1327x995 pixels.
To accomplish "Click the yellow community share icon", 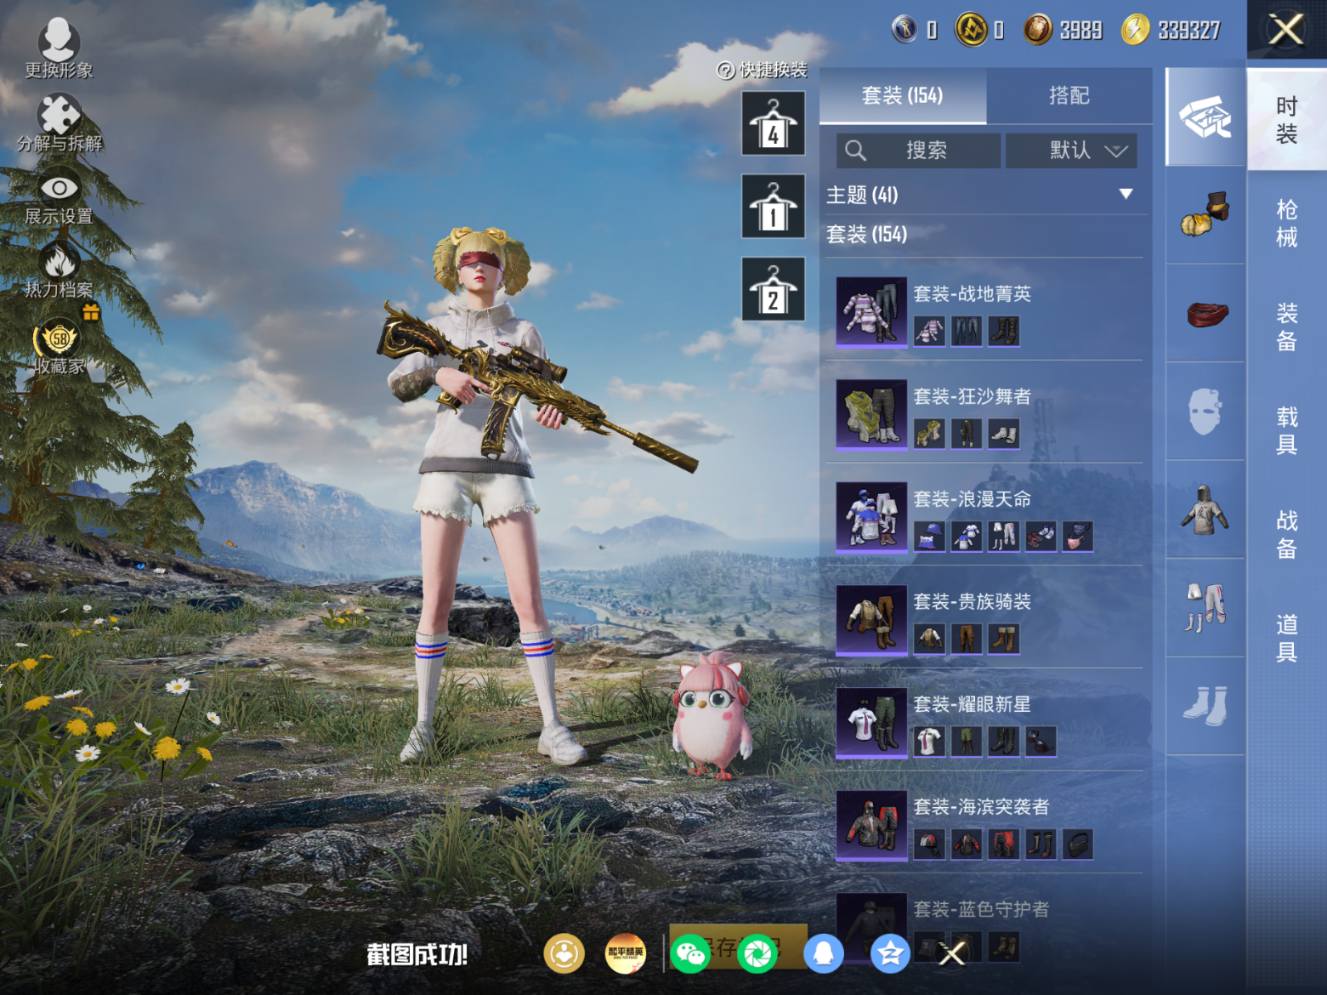I will click(x=564, y=954).
